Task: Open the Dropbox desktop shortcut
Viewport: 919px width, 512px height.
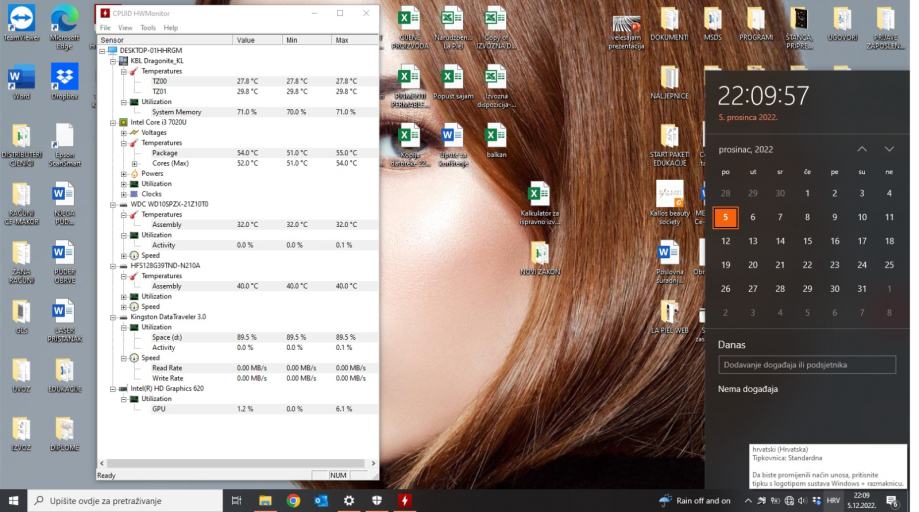Action: click(64, 78)
